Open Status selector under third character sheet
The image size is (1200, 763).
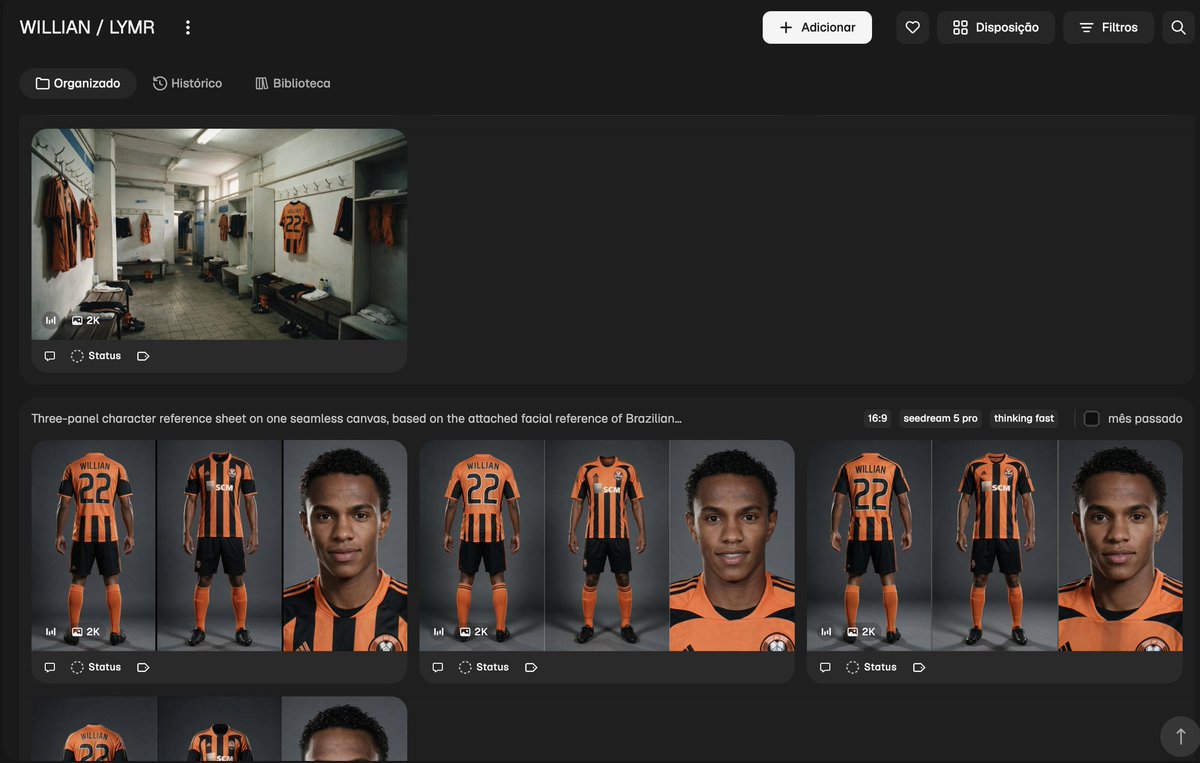tap(871, 667)
